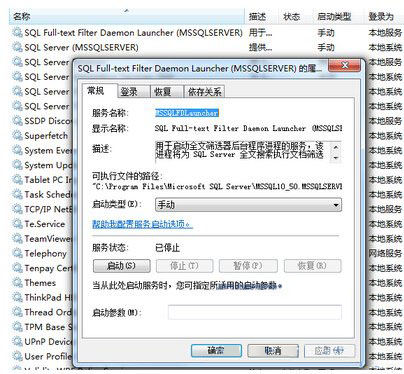Open the 帮助我配置服务启动选项 link
404x374 pixels.
[x=142, y=224]
